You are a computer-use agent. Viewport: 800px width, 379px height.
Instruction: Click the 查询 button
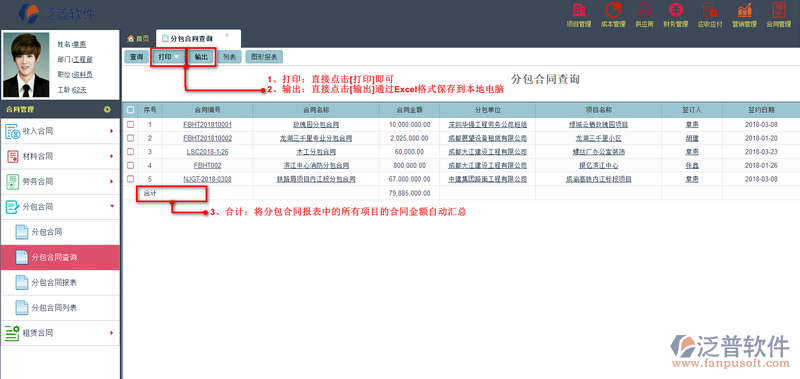pyautogui.click(x=136, y=57)
